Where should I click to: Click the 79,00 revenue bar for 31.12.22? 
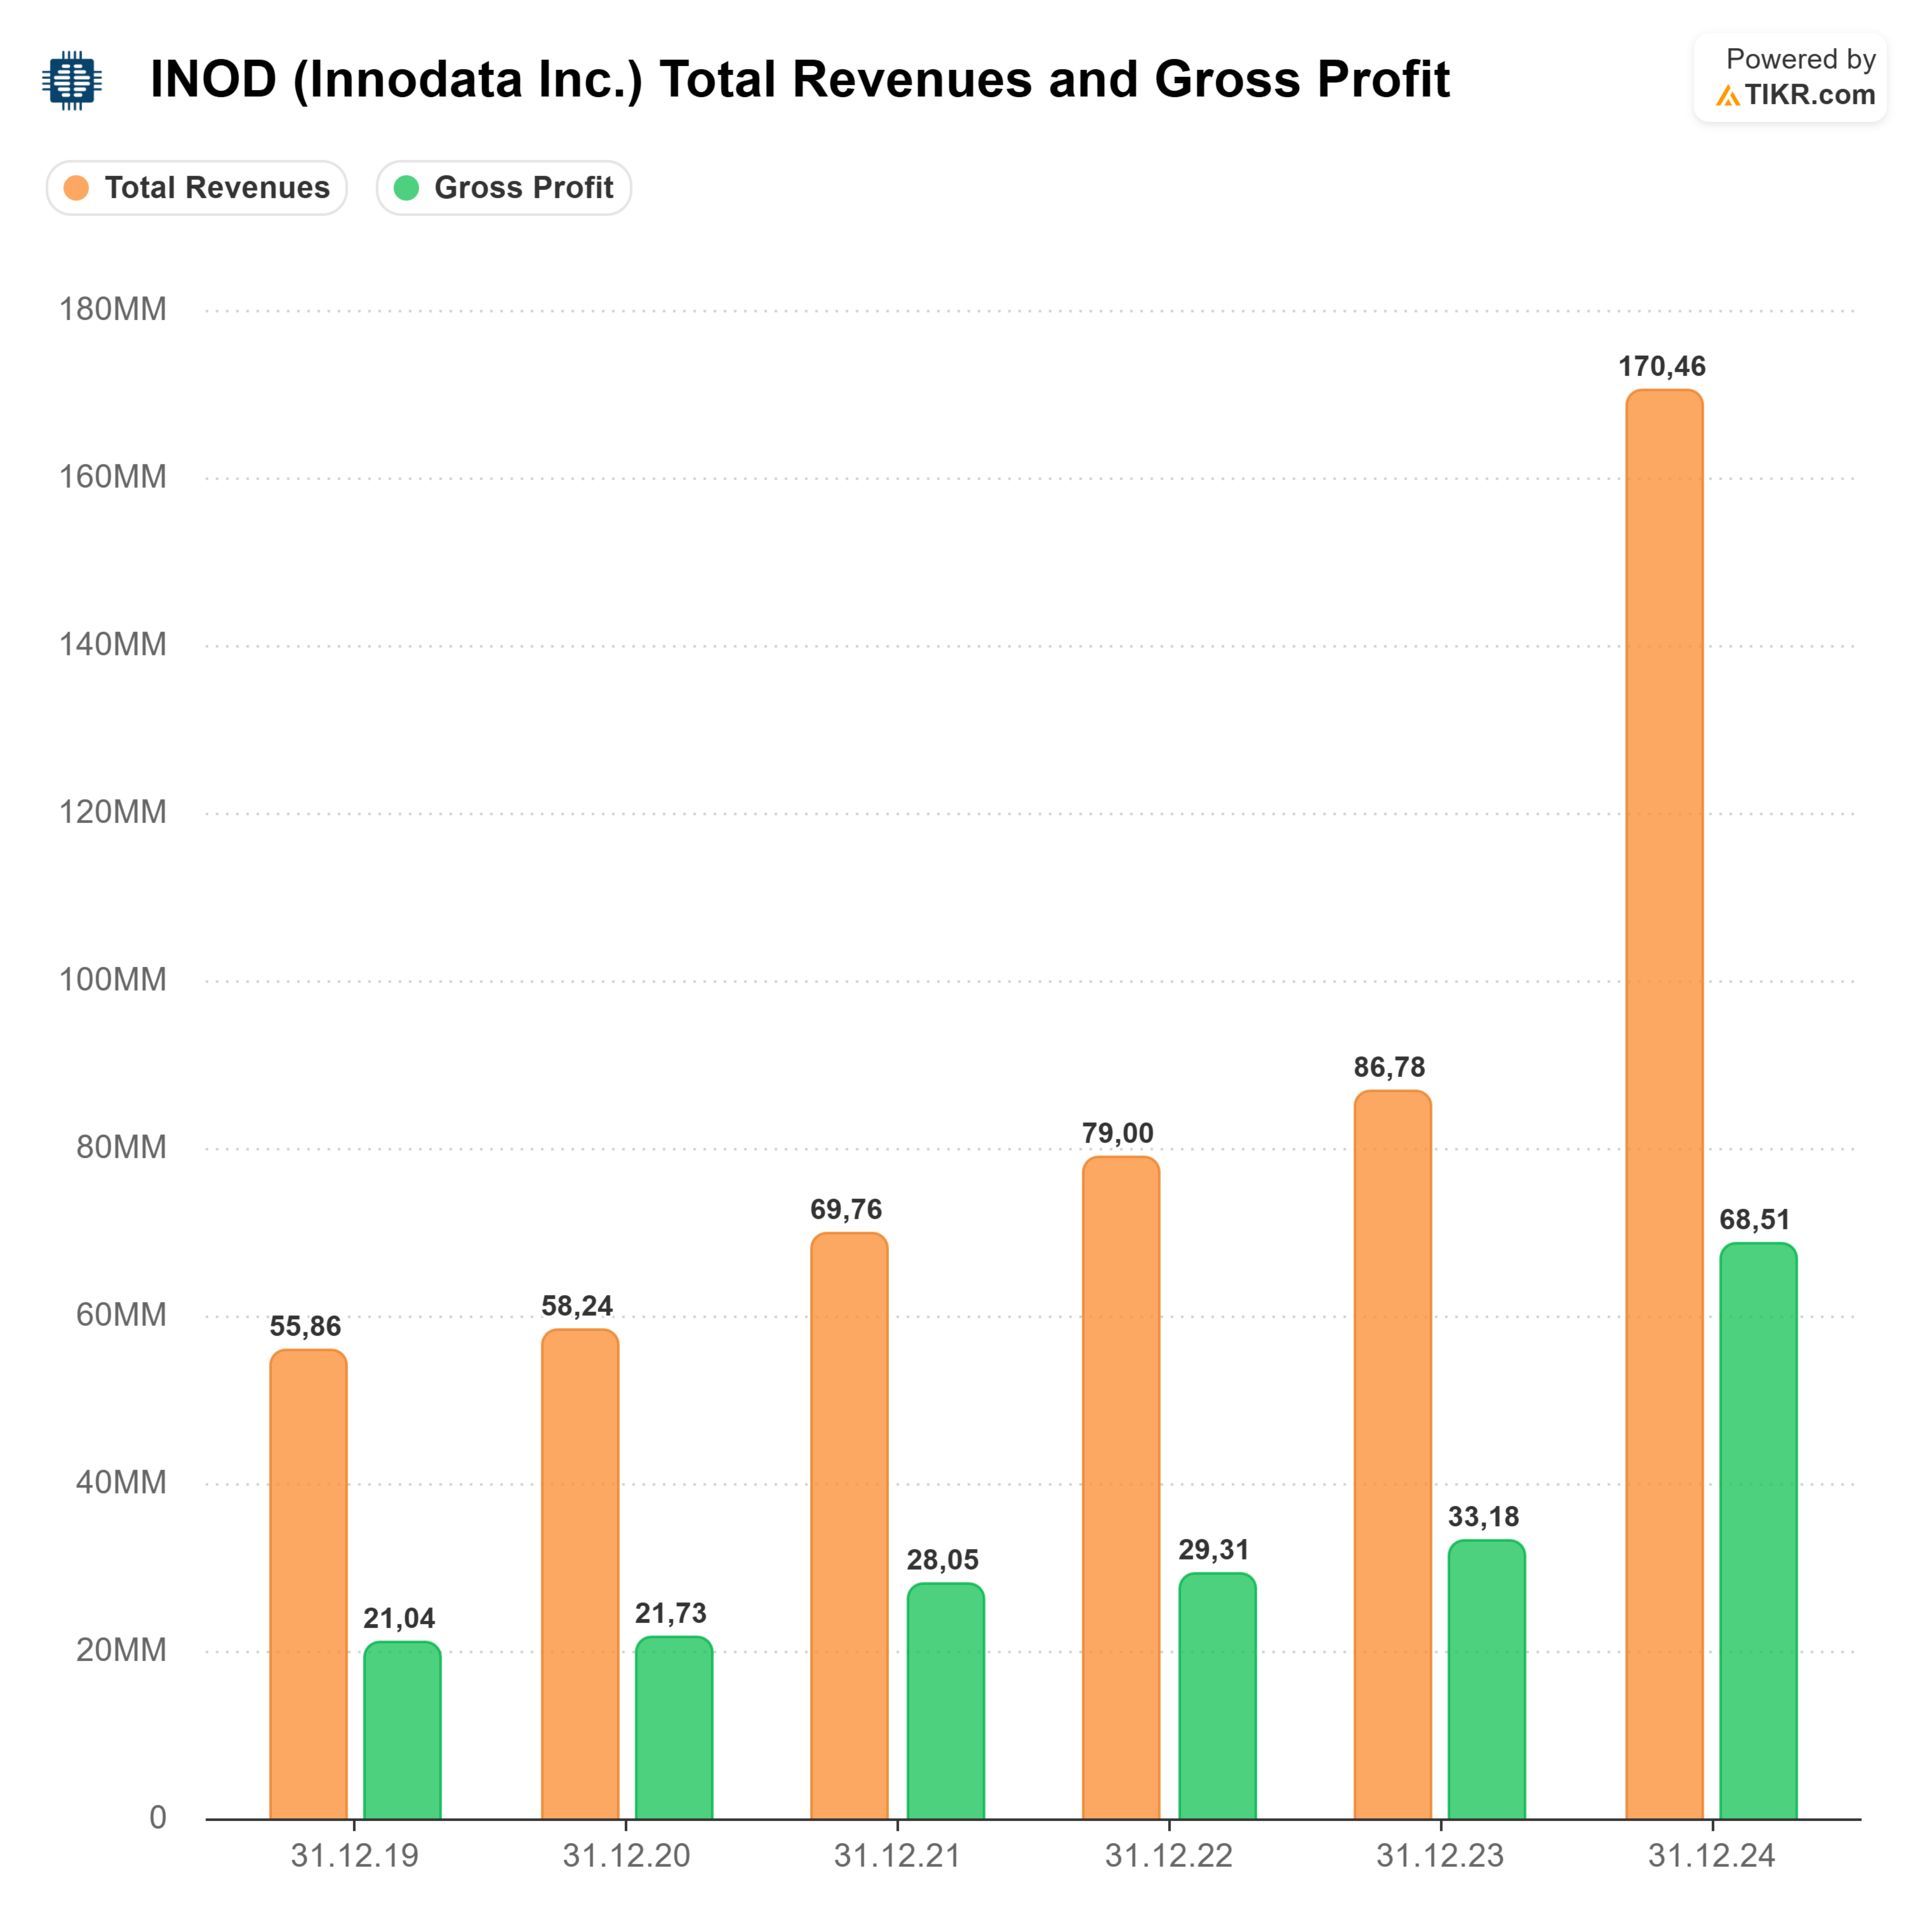(x=1120, y=1485)
